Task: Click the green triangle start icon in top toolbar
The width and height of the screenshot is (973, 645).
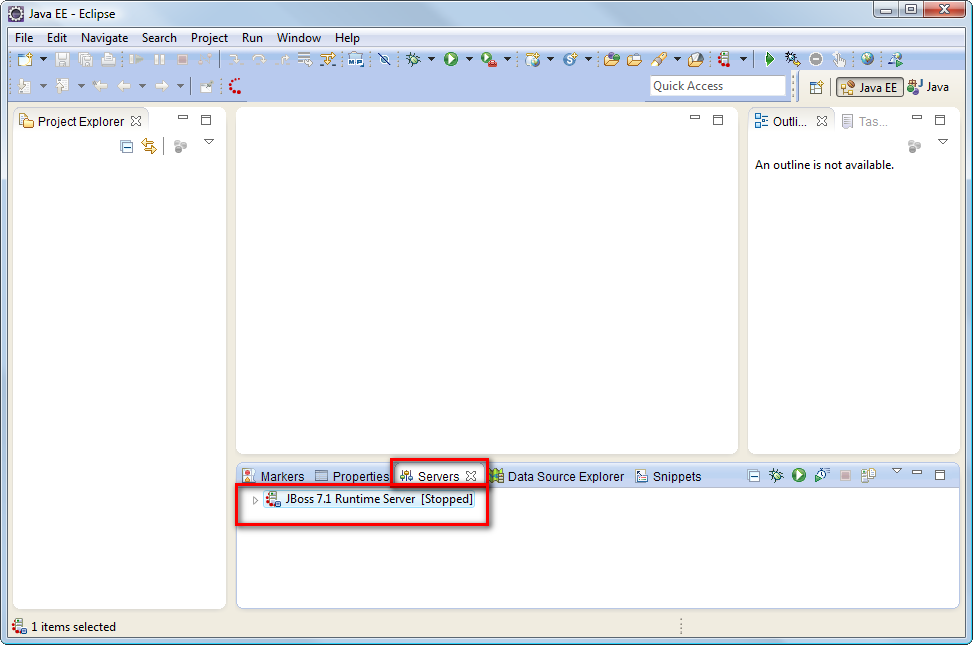Action: (x=769, y=60)
